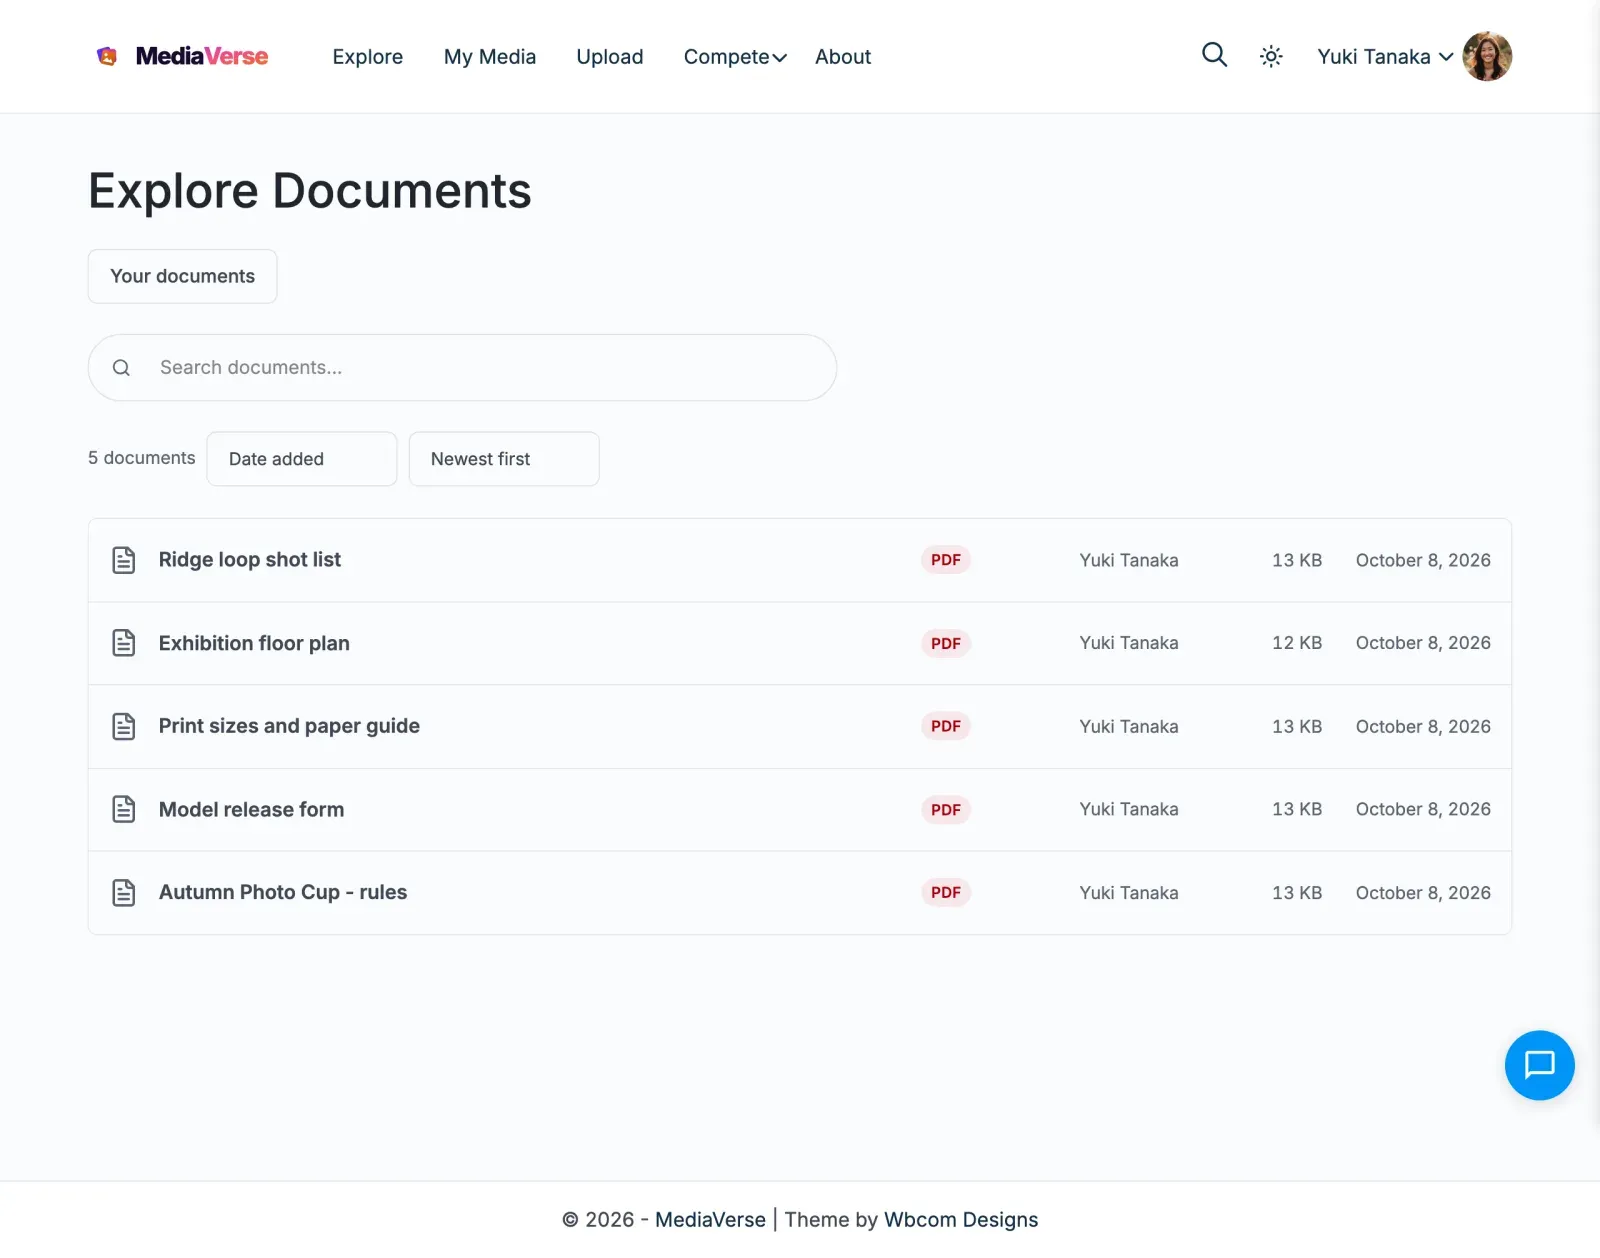Click the document icon for Model release form

pos(124,809)
